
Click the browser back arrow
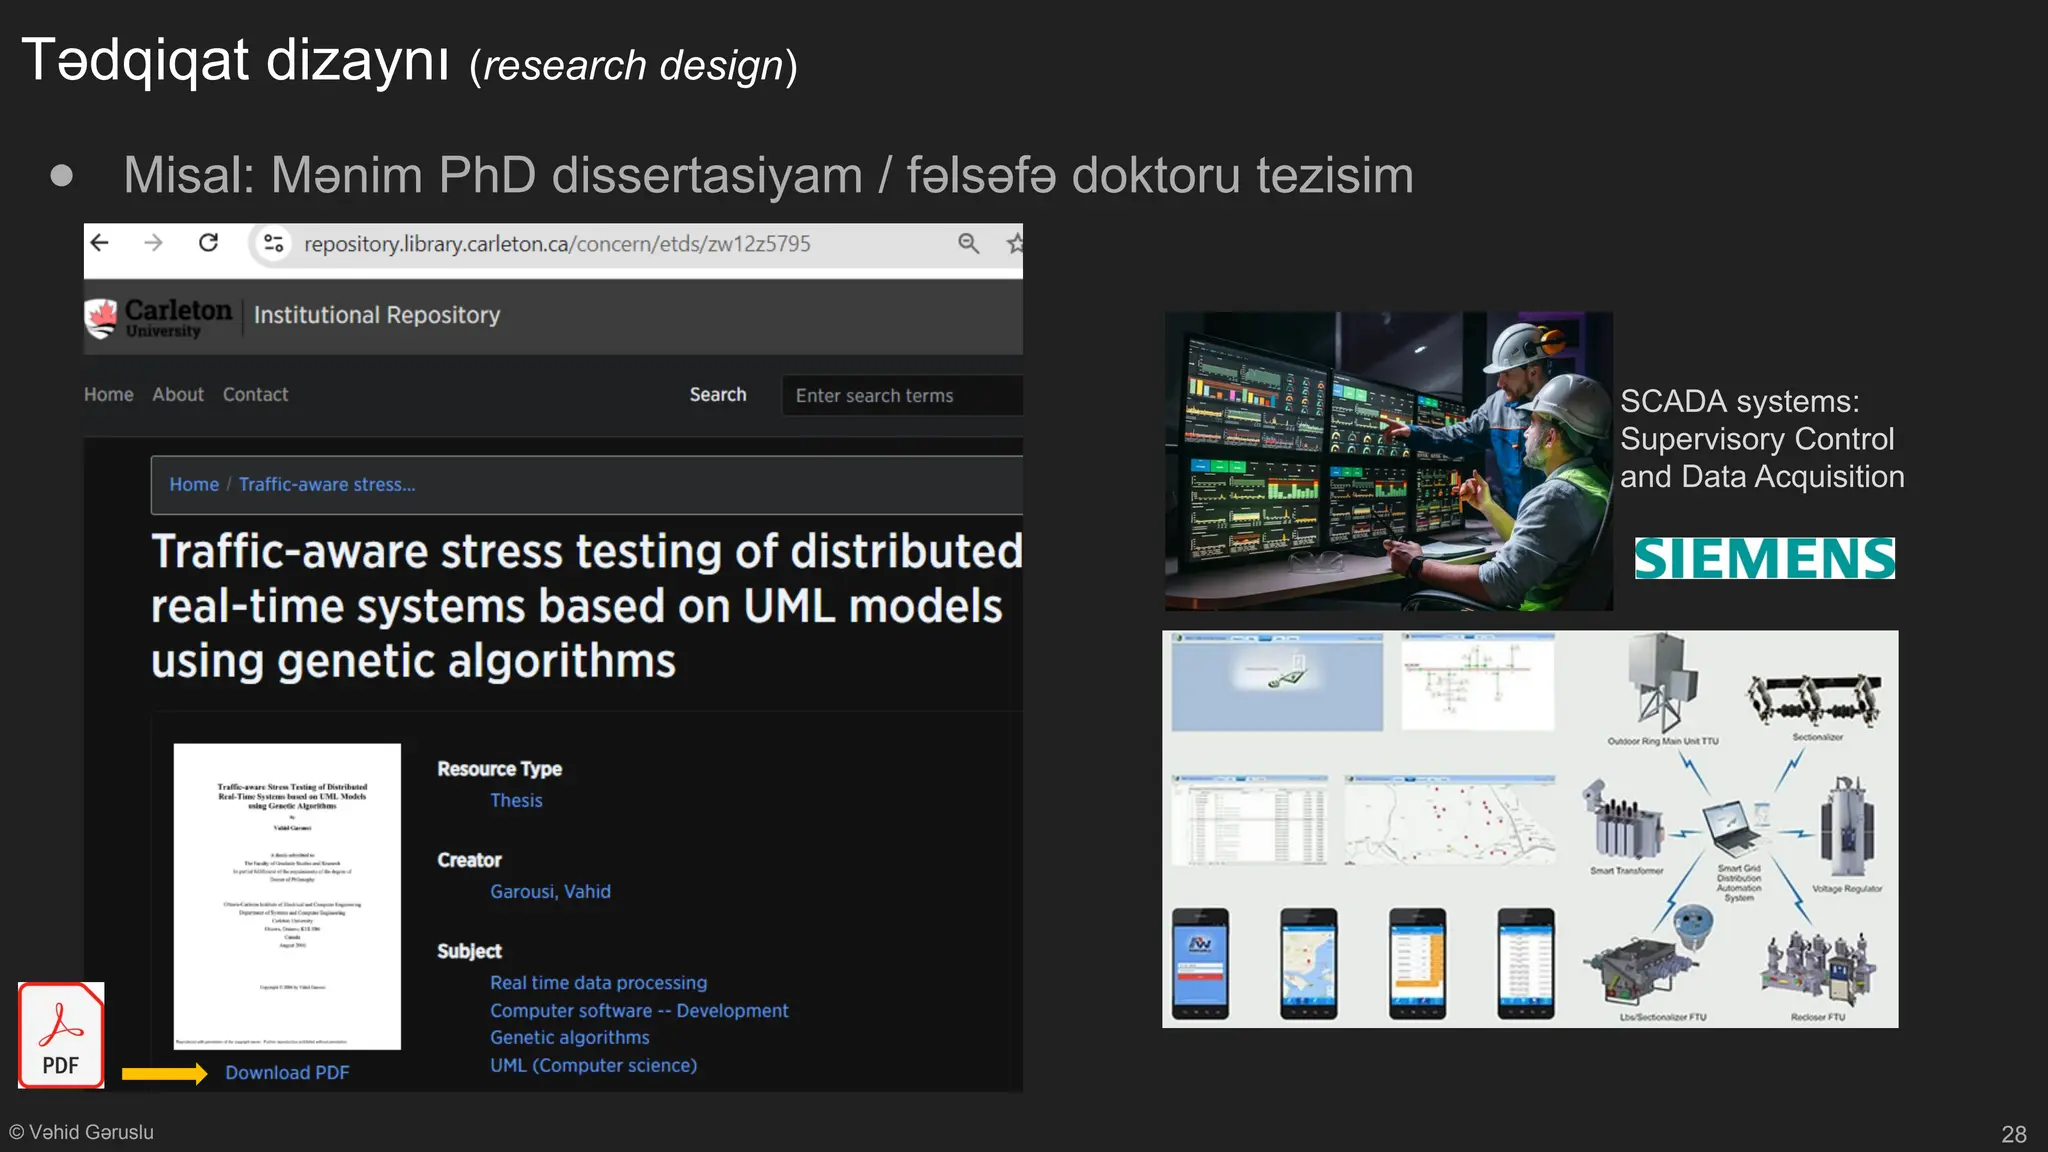coord(100,243)
